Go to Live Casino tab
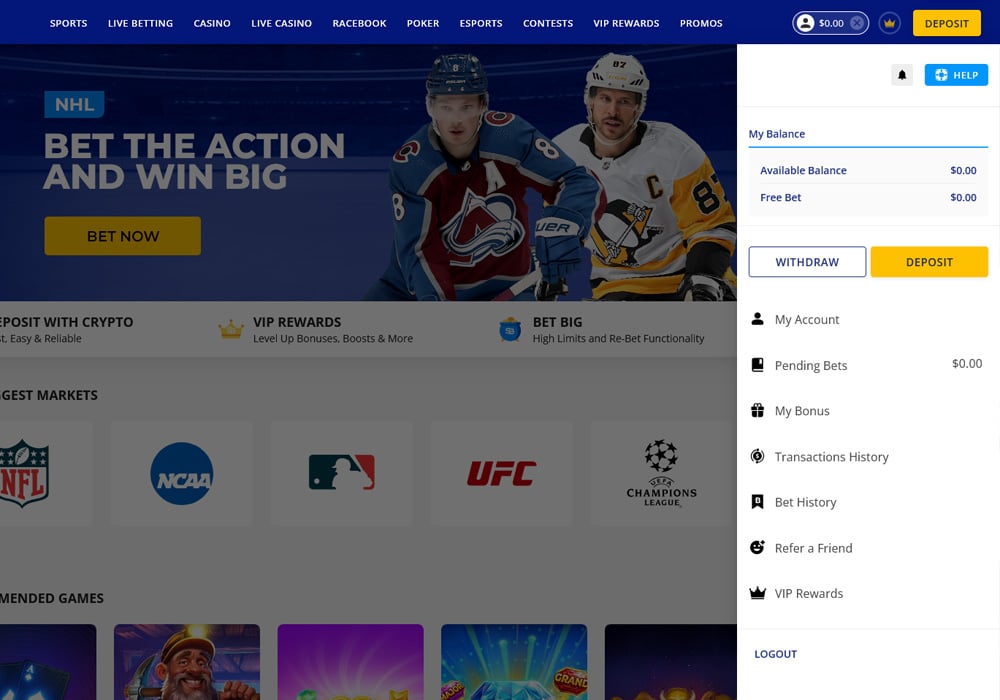 (x=281, y=23)
